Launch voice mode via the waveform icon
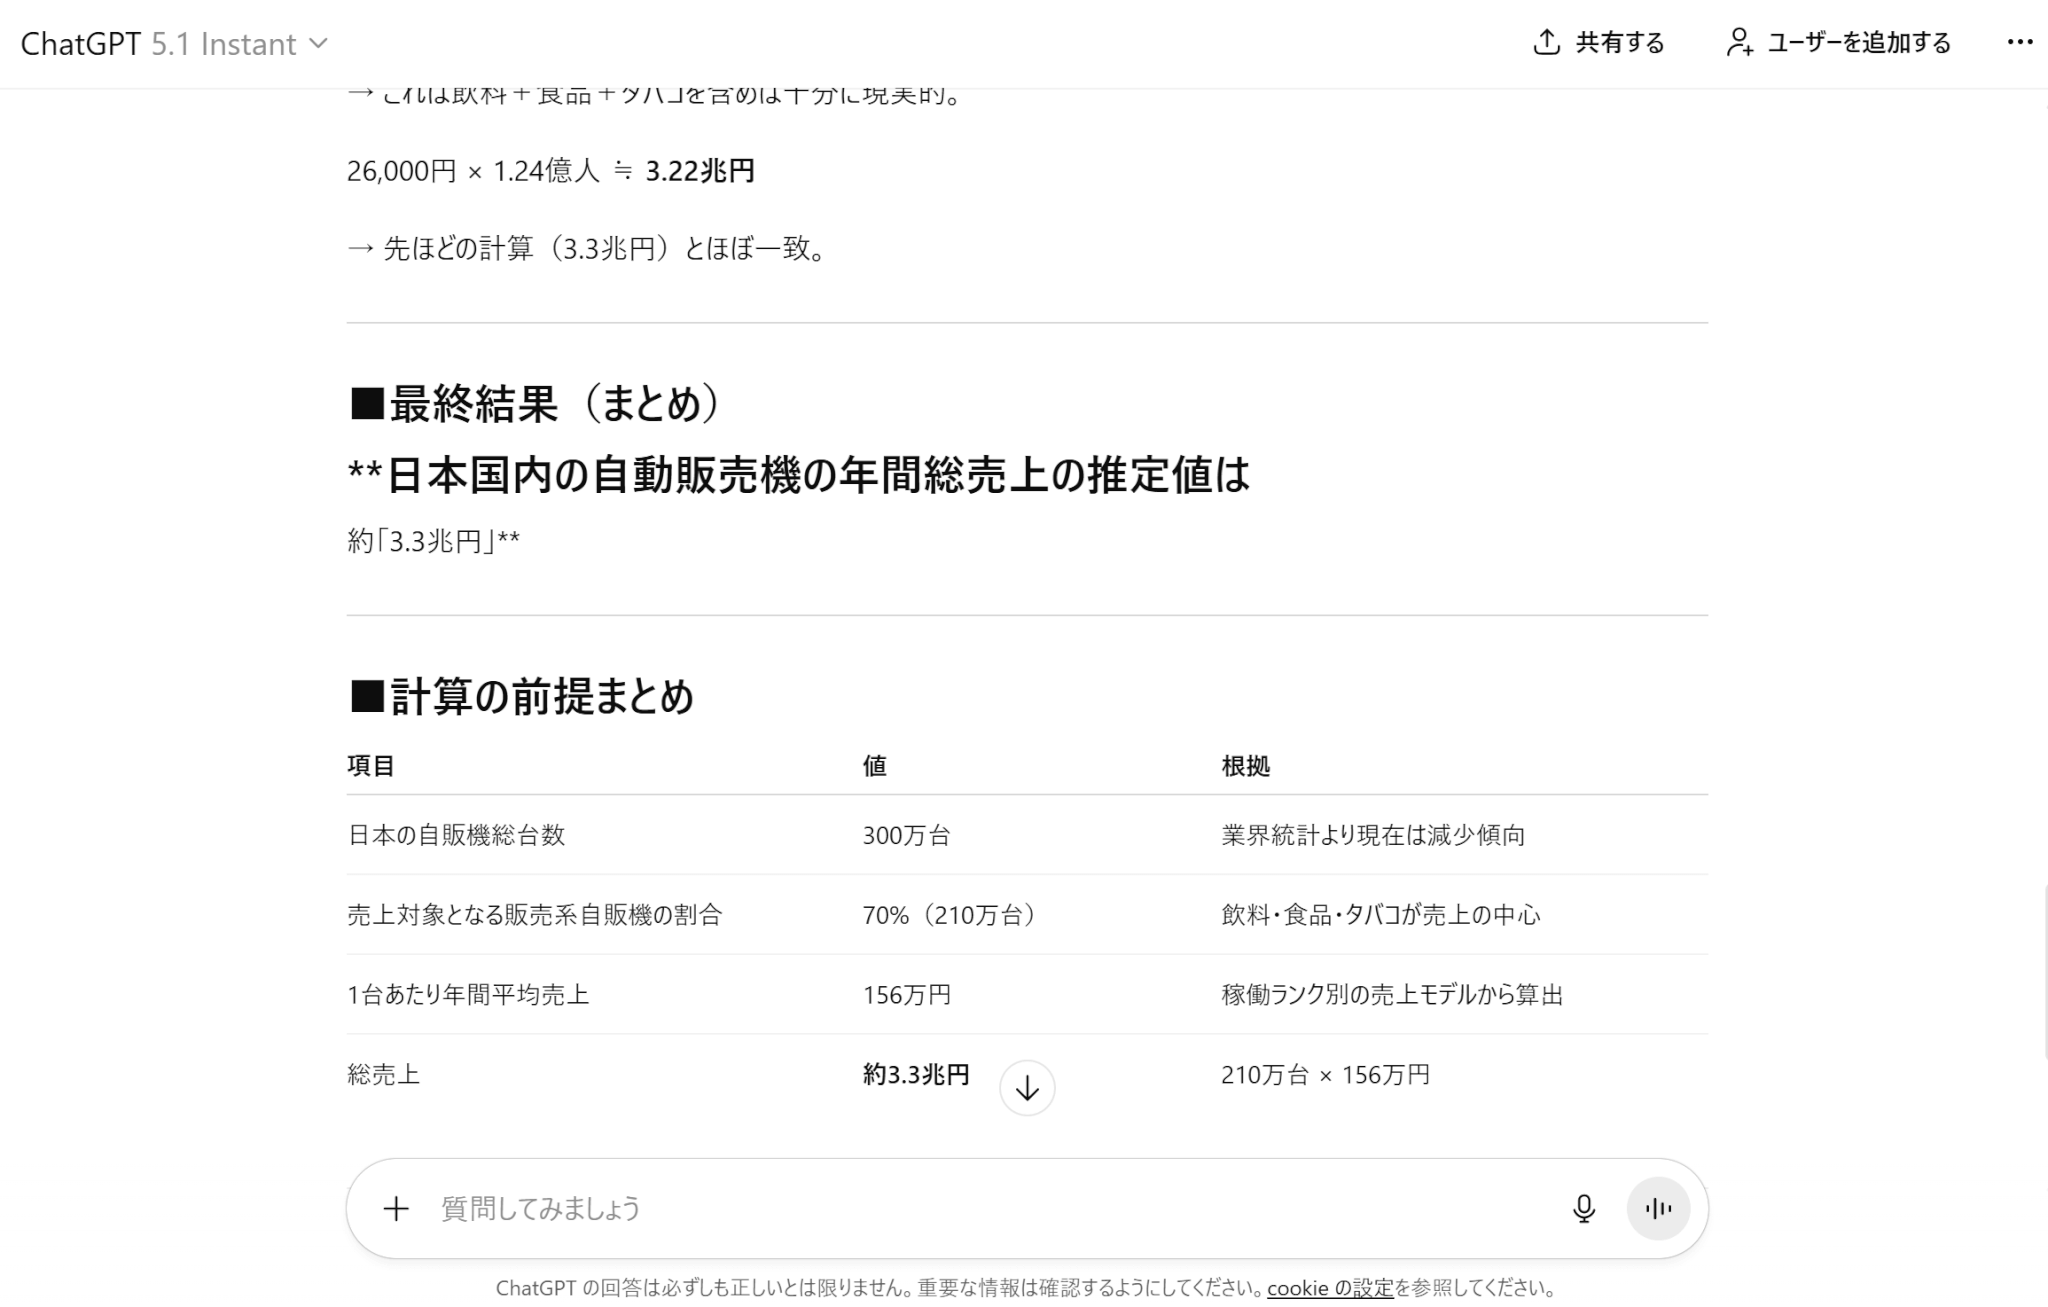 click(1658, 1208)
